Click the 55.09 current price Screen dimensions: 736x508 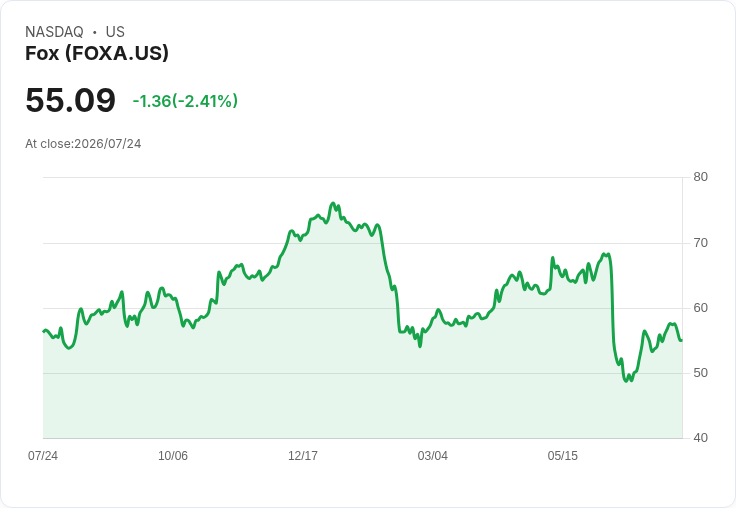coord(70,100)
